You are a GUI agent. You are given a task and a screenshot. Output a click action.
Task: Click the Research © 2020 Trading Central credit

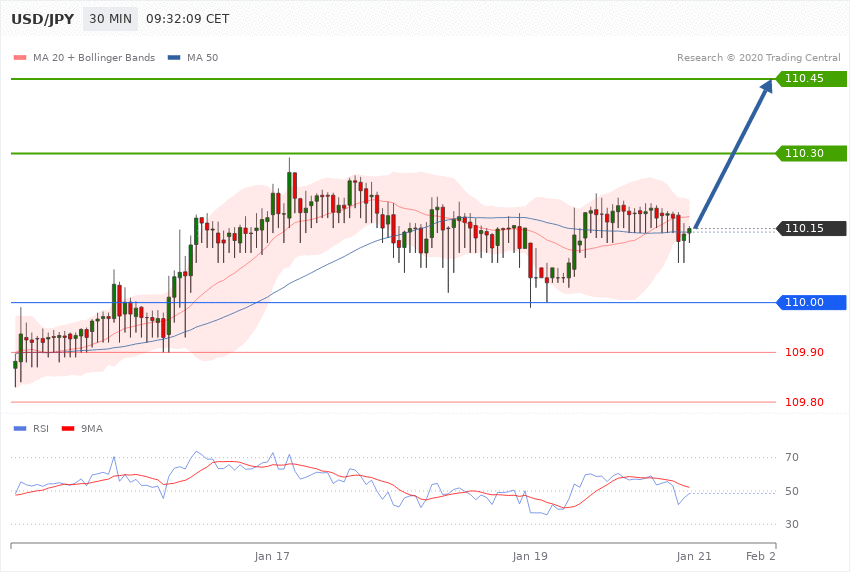tap(758, 57)
